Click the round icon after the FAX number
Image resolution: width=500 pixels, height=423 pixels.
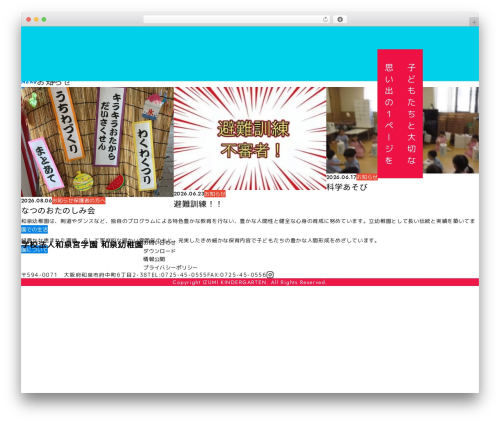pyautogui.click(x=270, y=275)
